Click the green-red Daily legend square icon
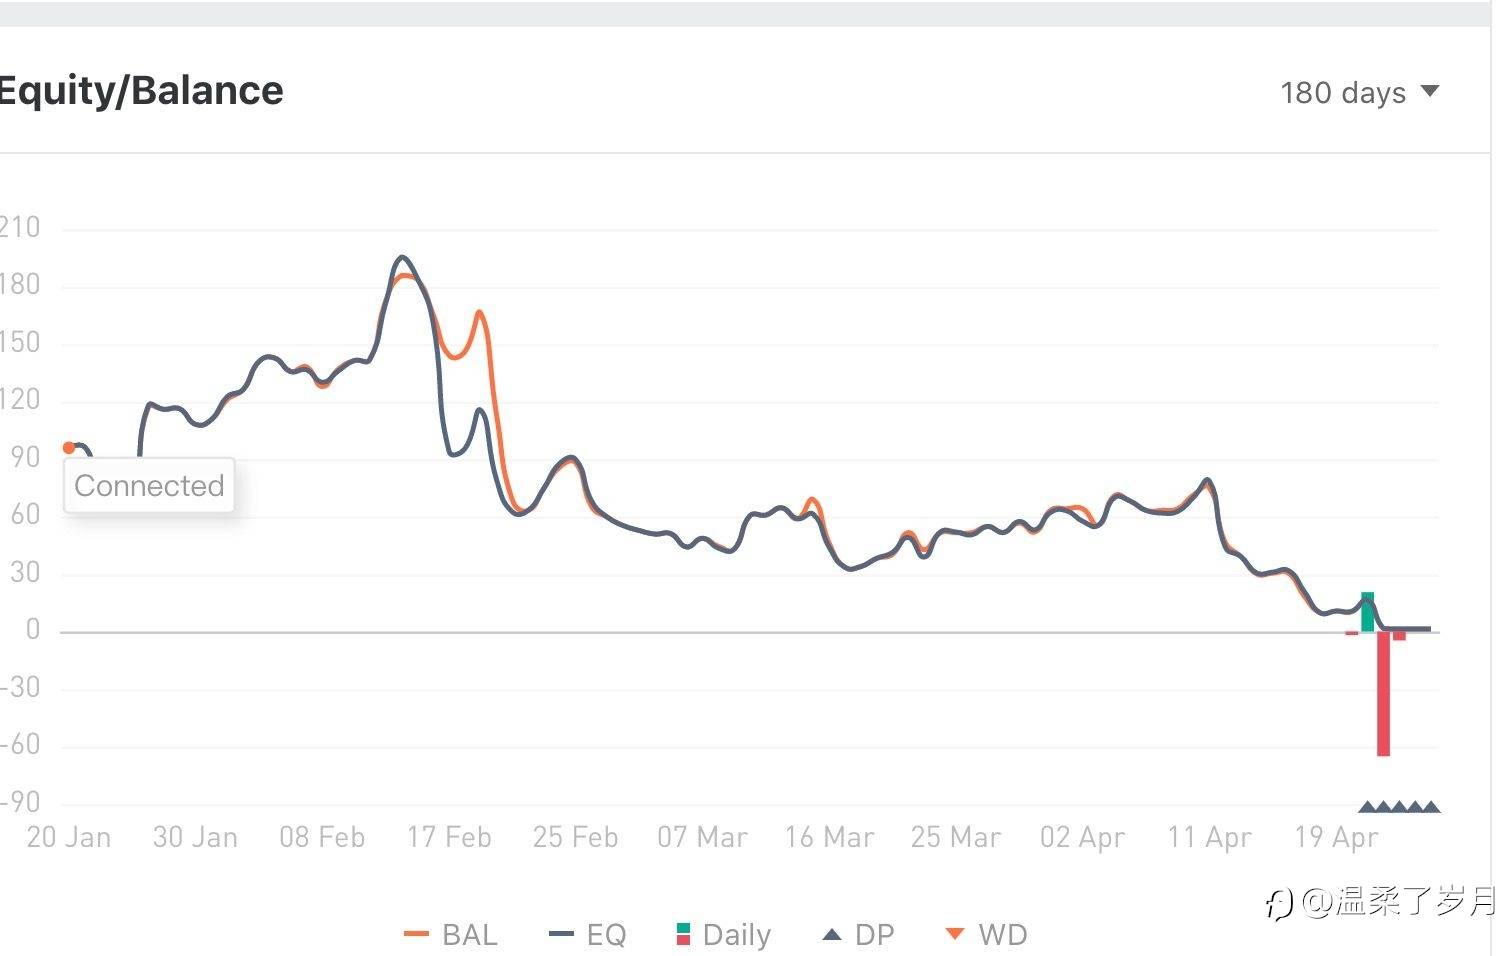The height and width of the screenshot is (956, 1512). (x=683, y=934)
